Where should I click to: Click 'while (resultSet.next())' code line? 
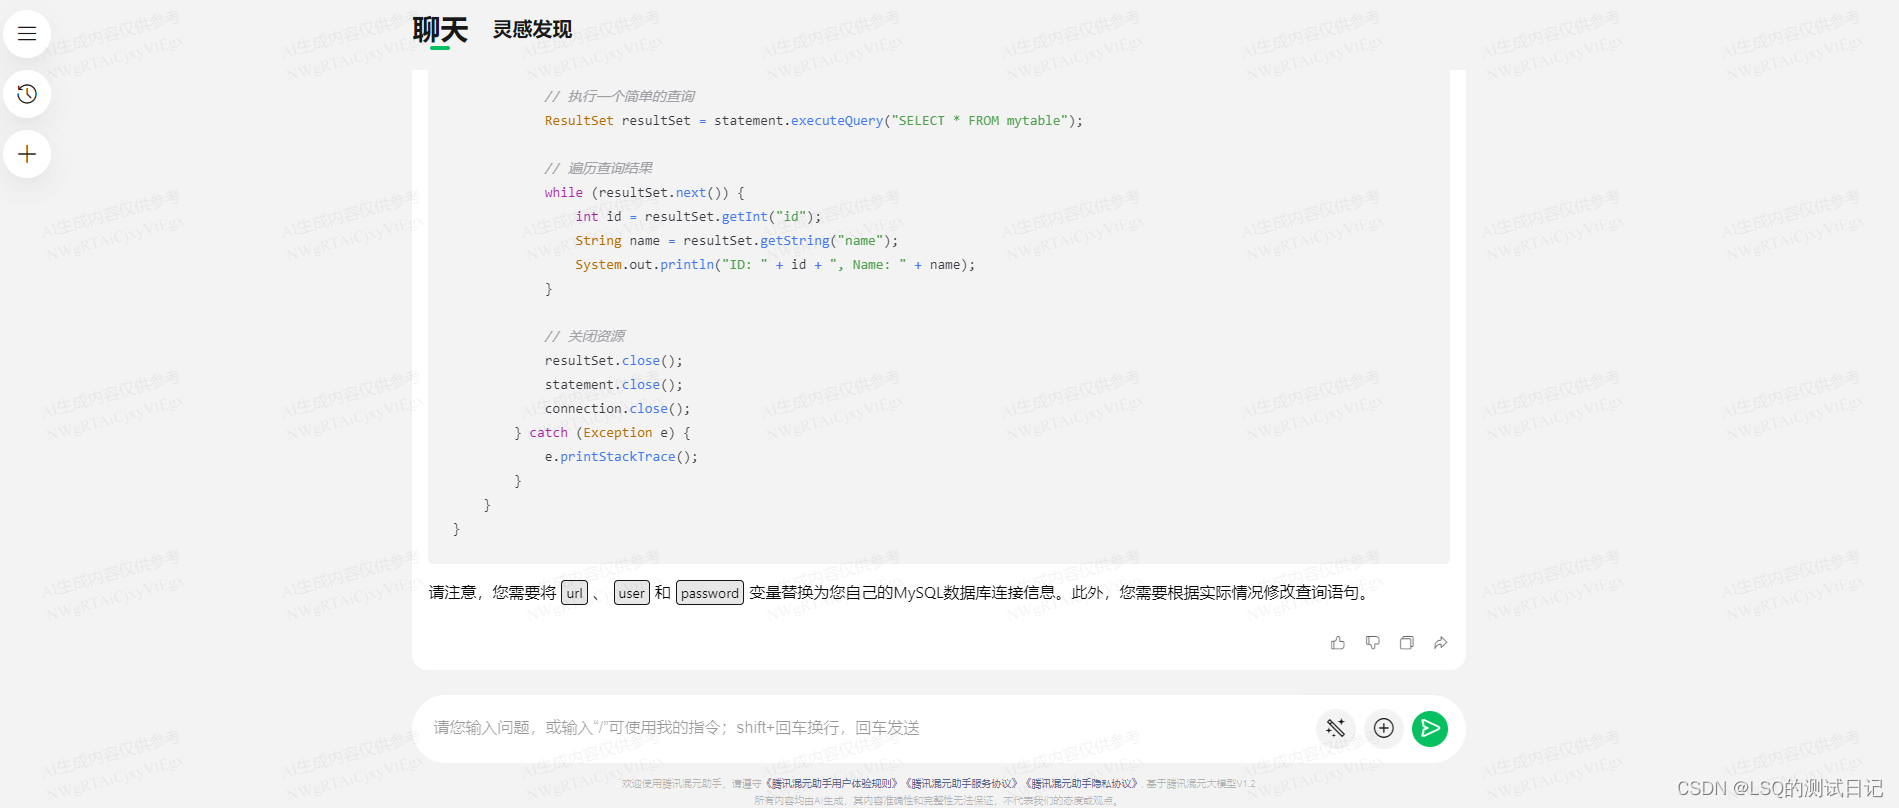tap(644, 193)
